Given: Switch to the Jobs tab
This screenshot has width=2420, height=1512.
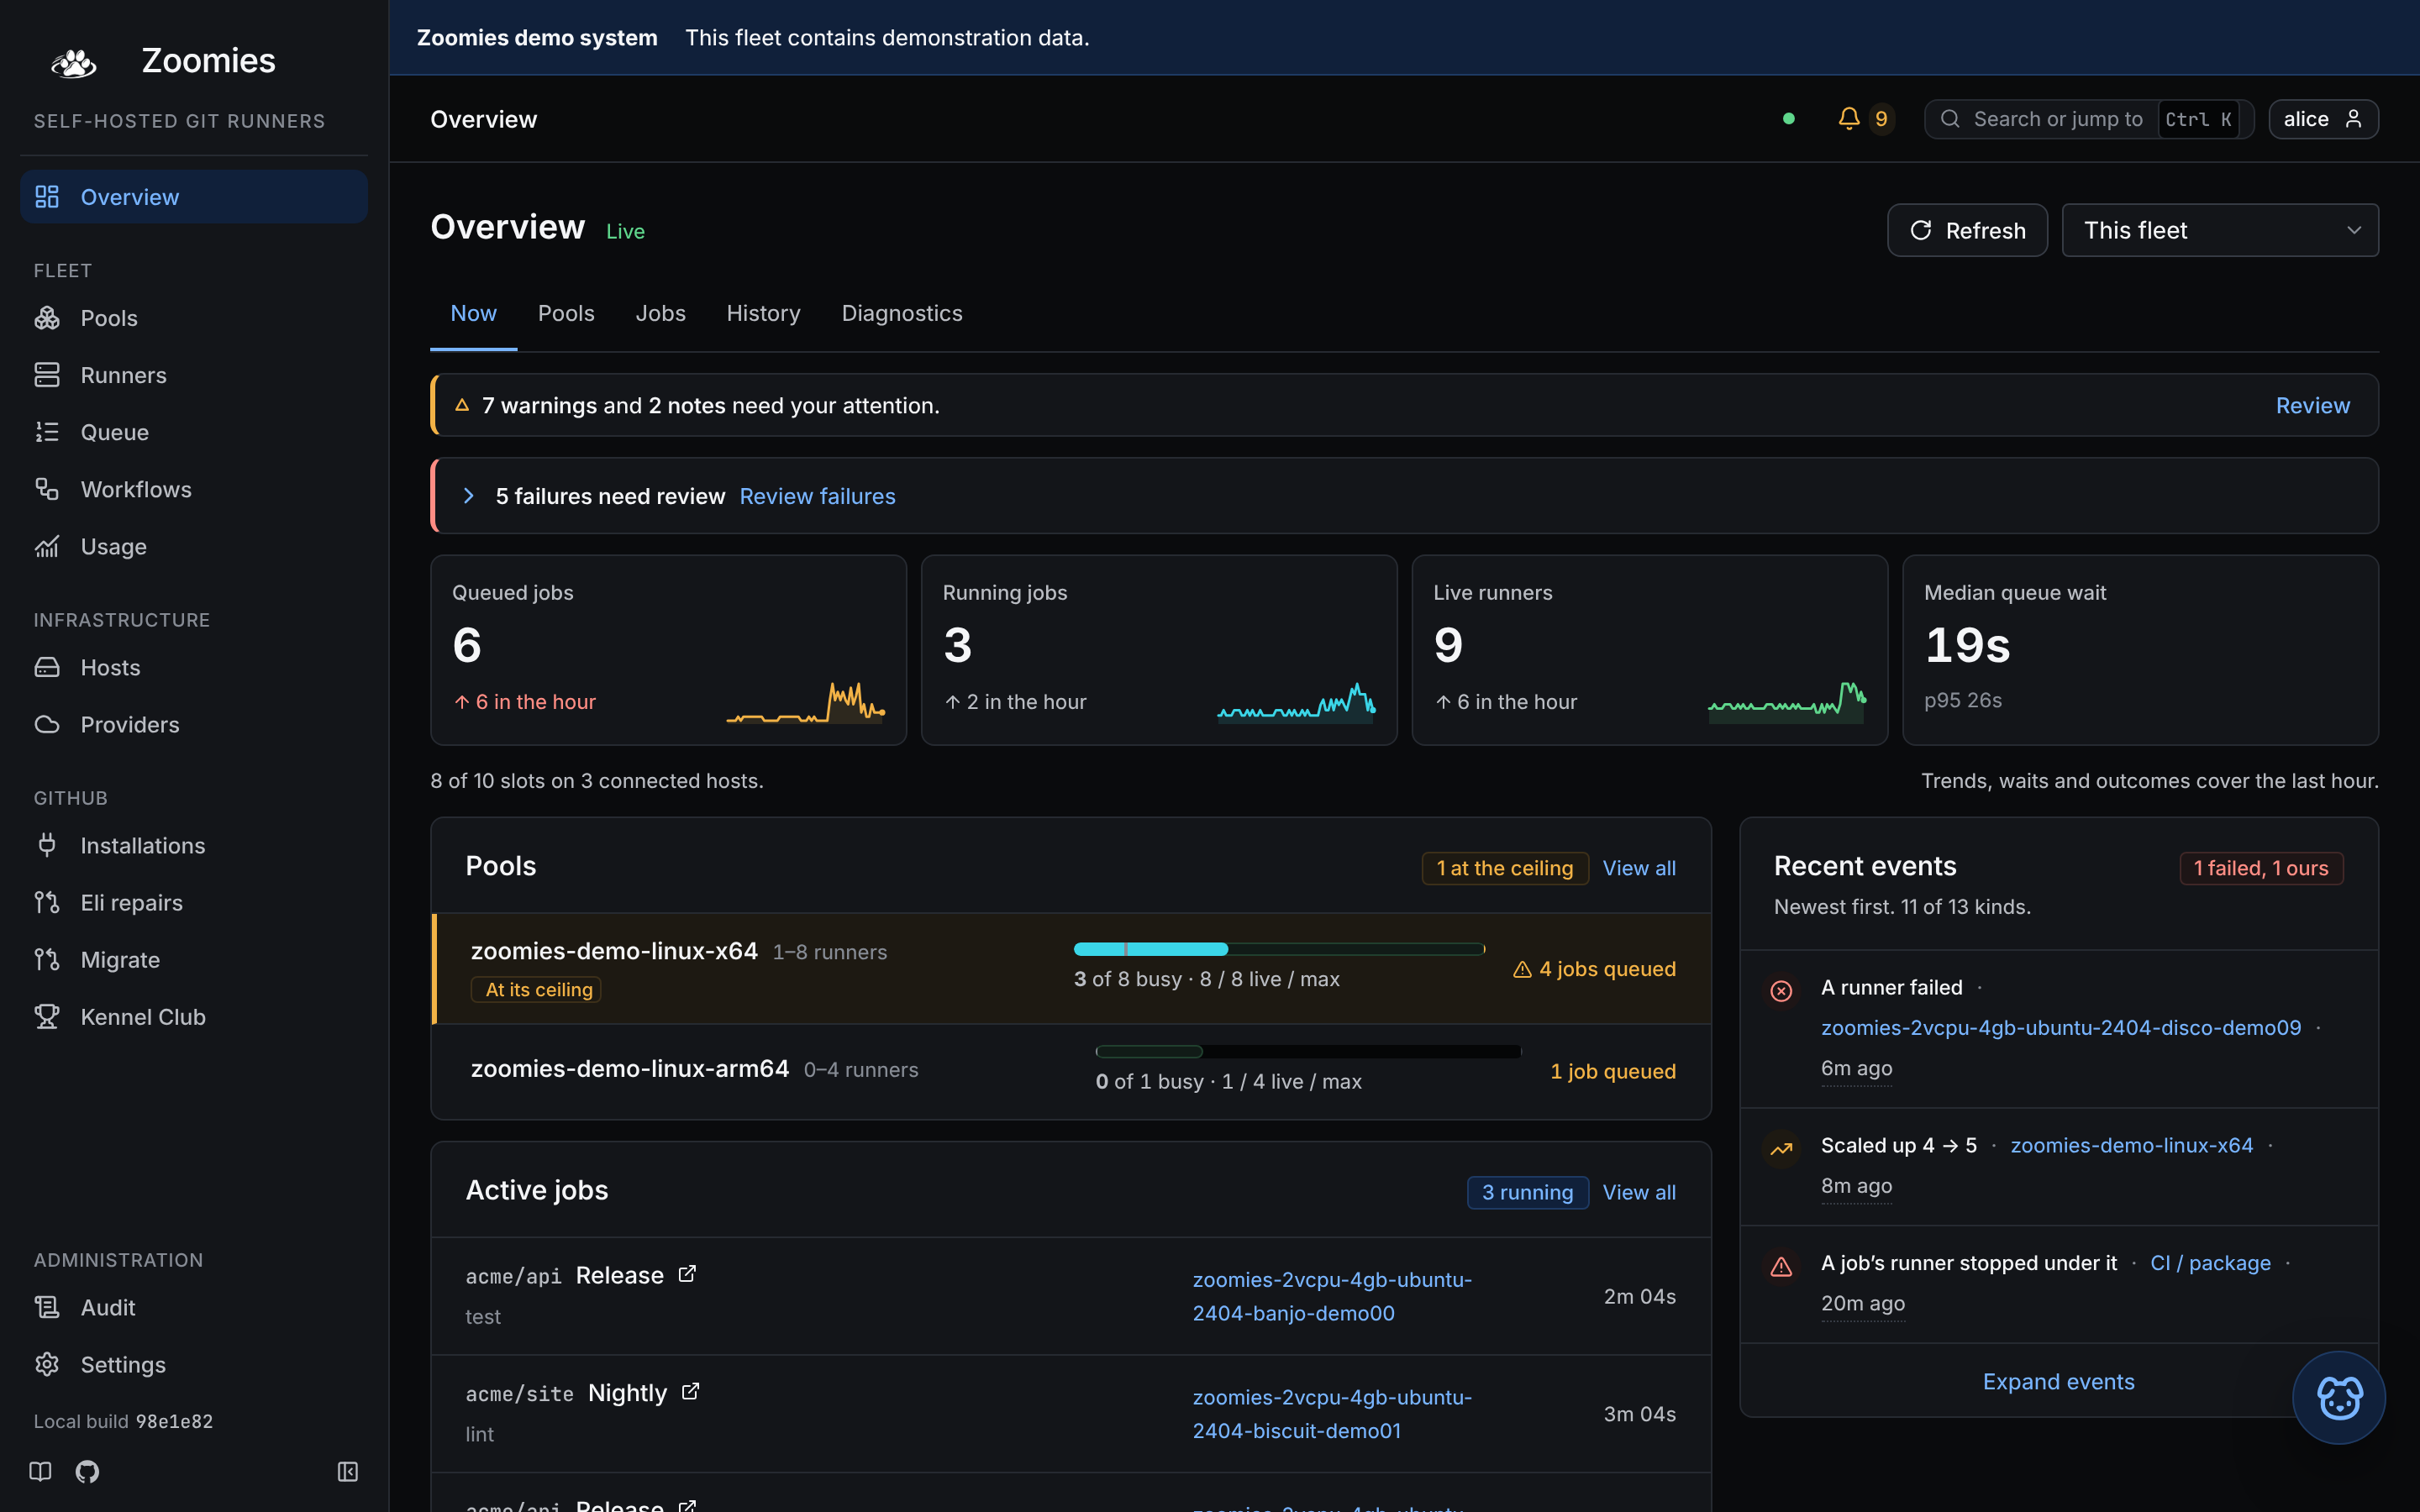Looking at the screenshot, I should coord(661,313).
